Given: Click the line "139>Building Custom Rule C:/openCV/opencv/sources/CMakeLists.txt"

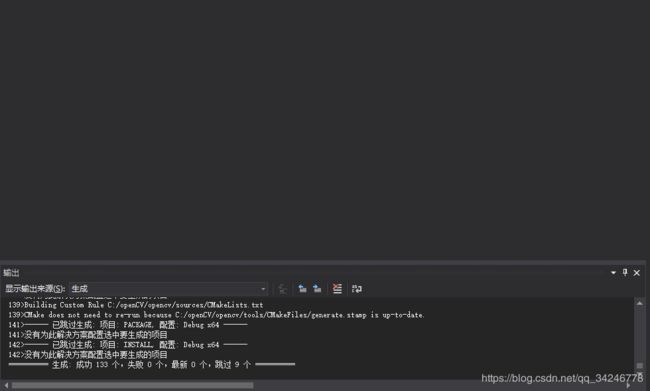Looking at the screenshot, I should point(136,305).
